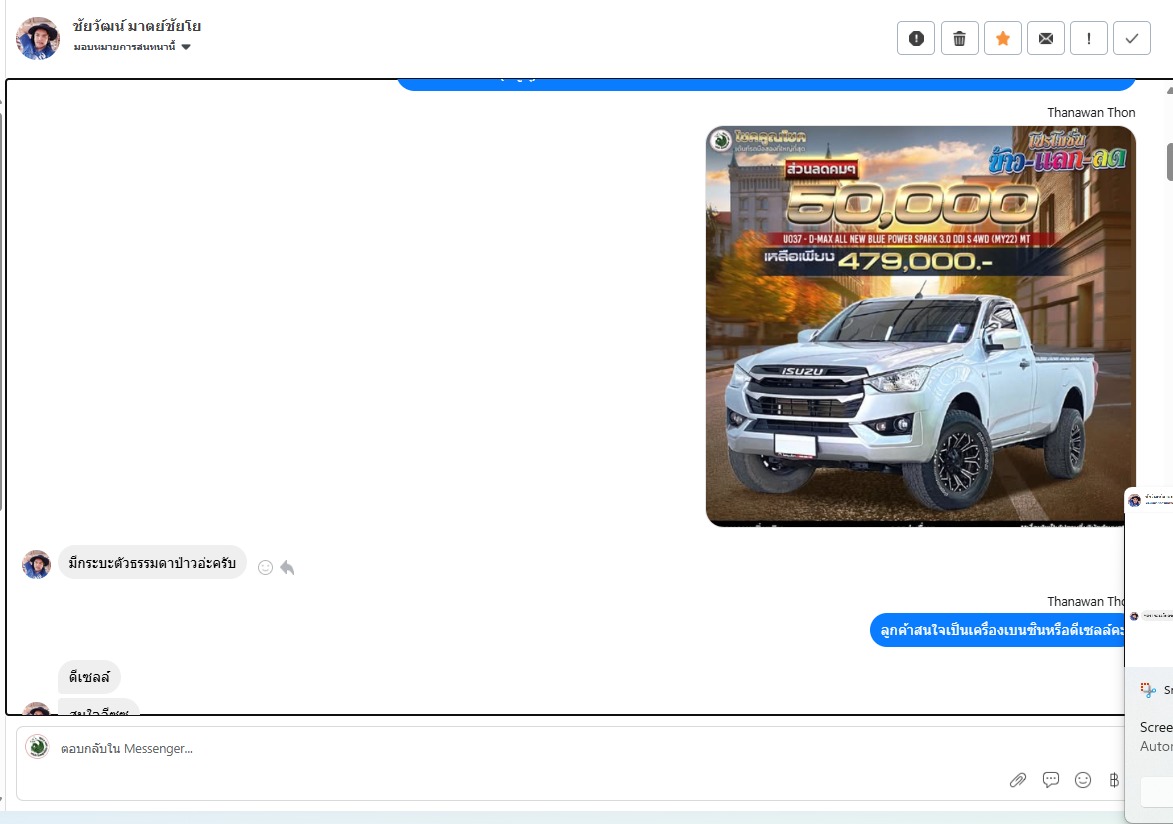The image size is (1173, 824).
Task: Click the Thanawan Thon sender label above image
Action: 1091,112
